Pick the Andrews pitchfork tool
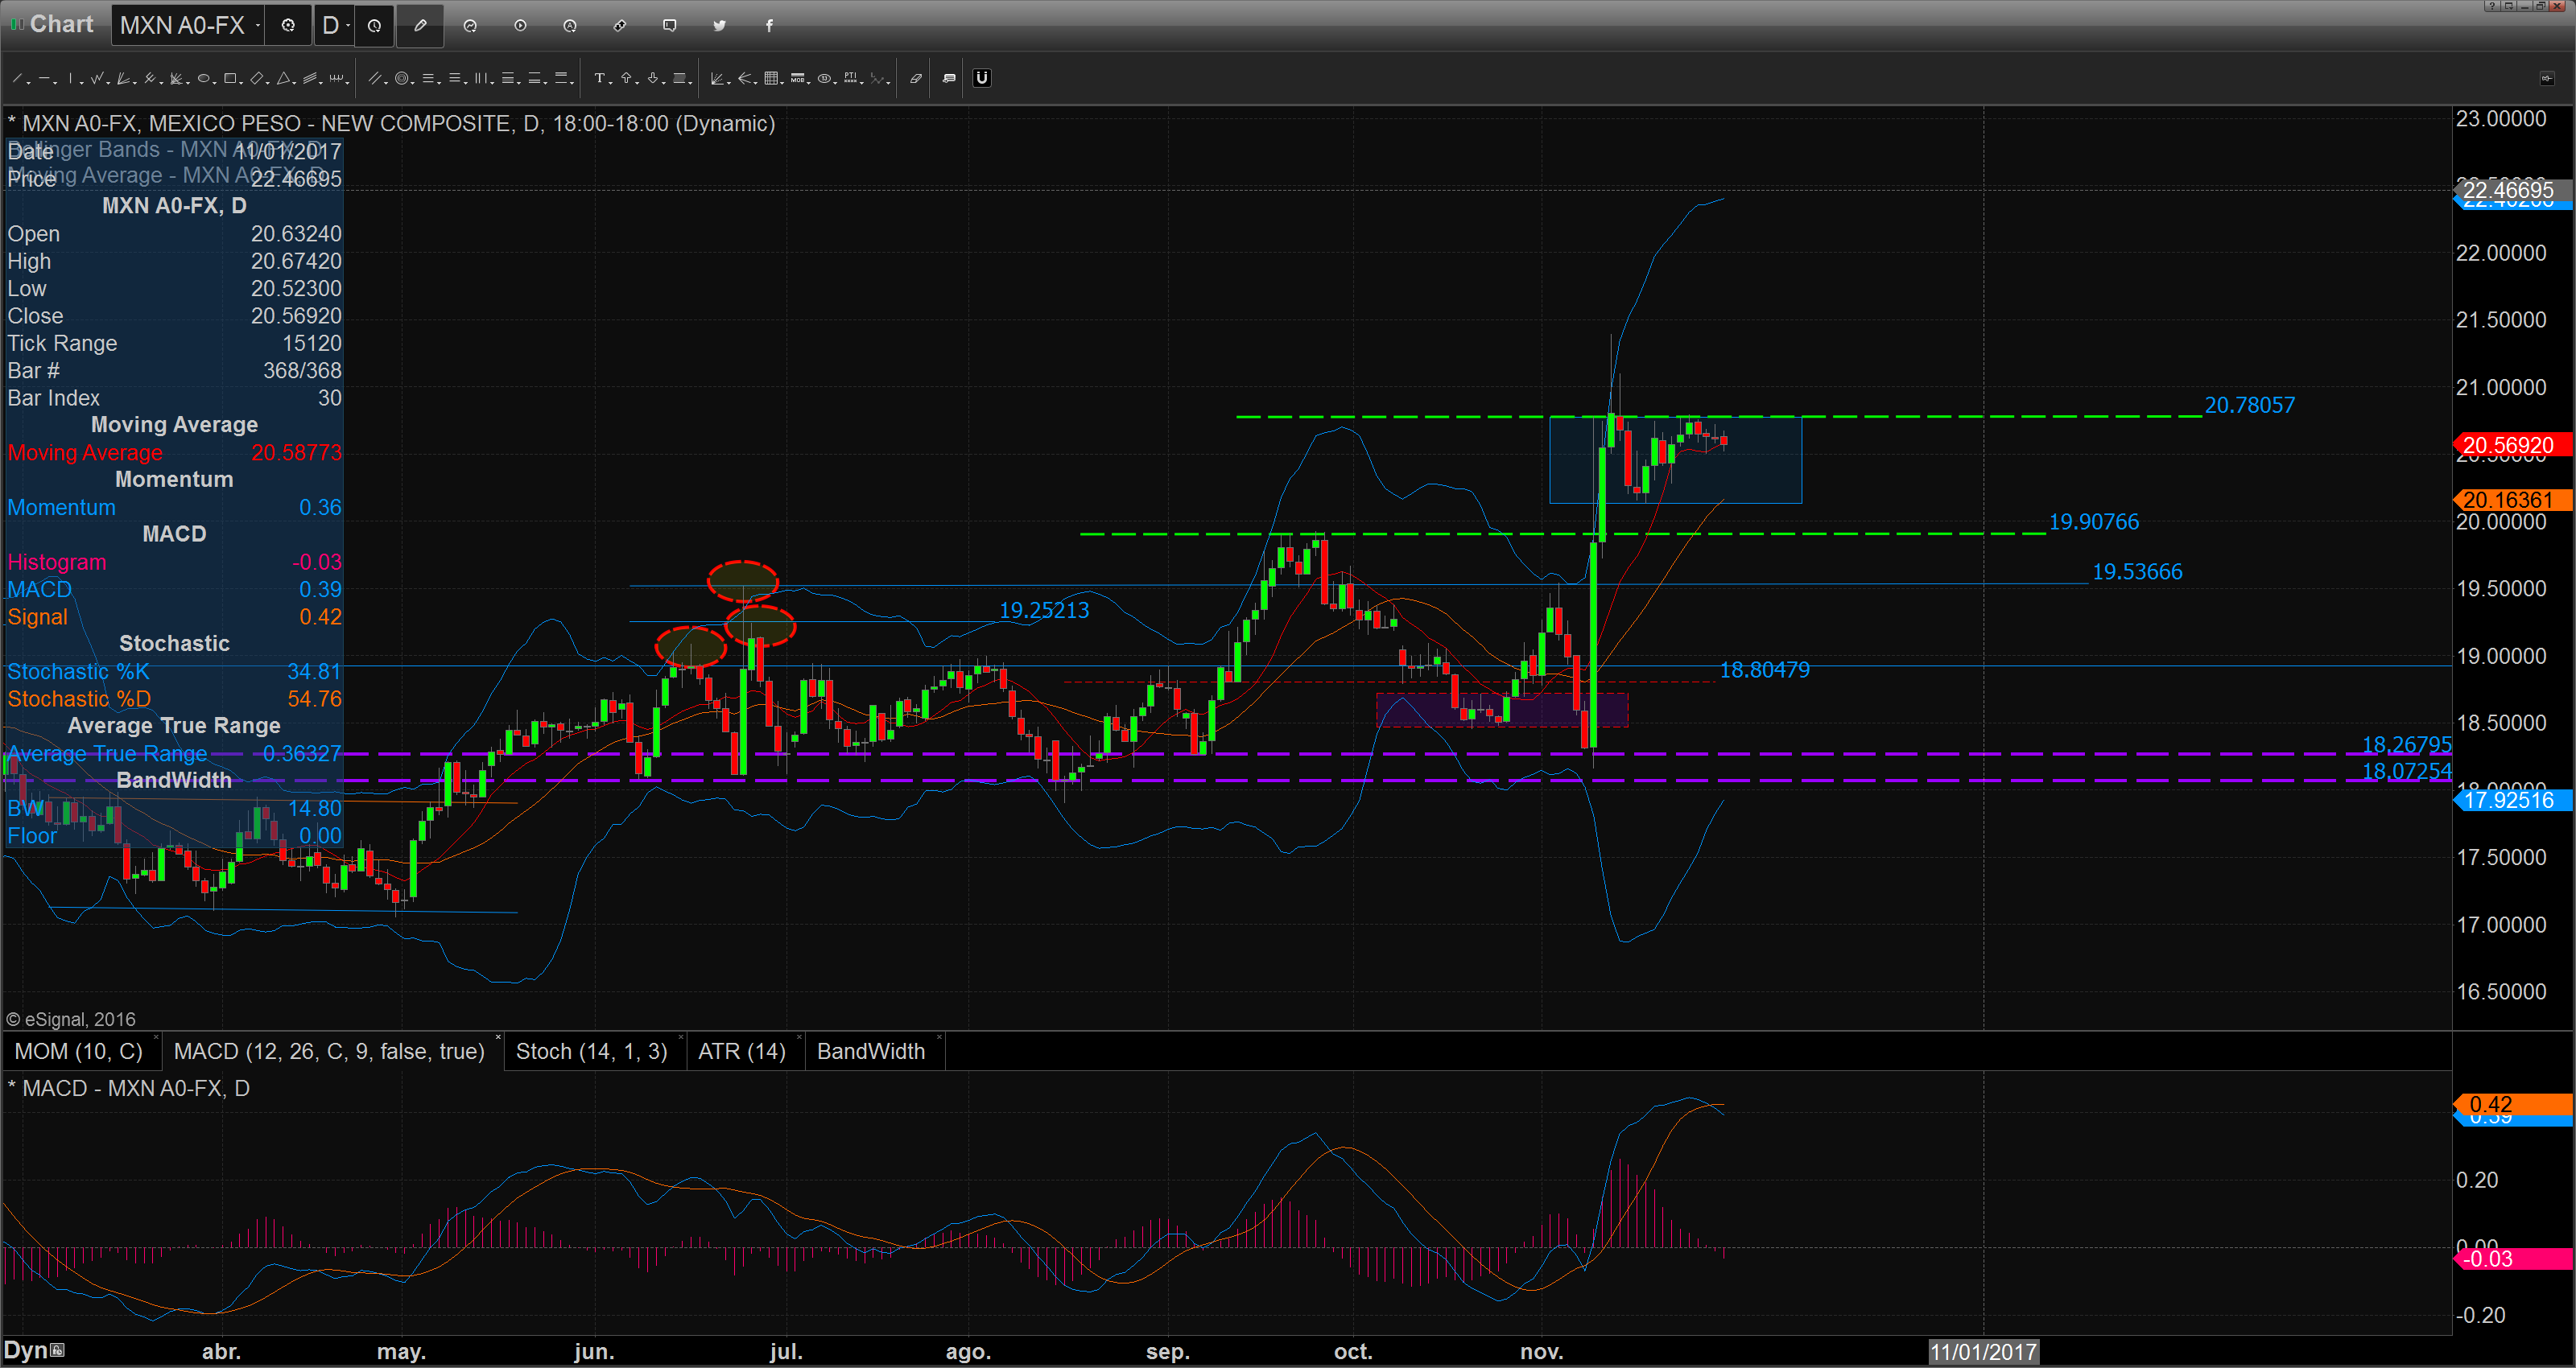Viewport: 2576px width, 1368px height. (150, 78)
